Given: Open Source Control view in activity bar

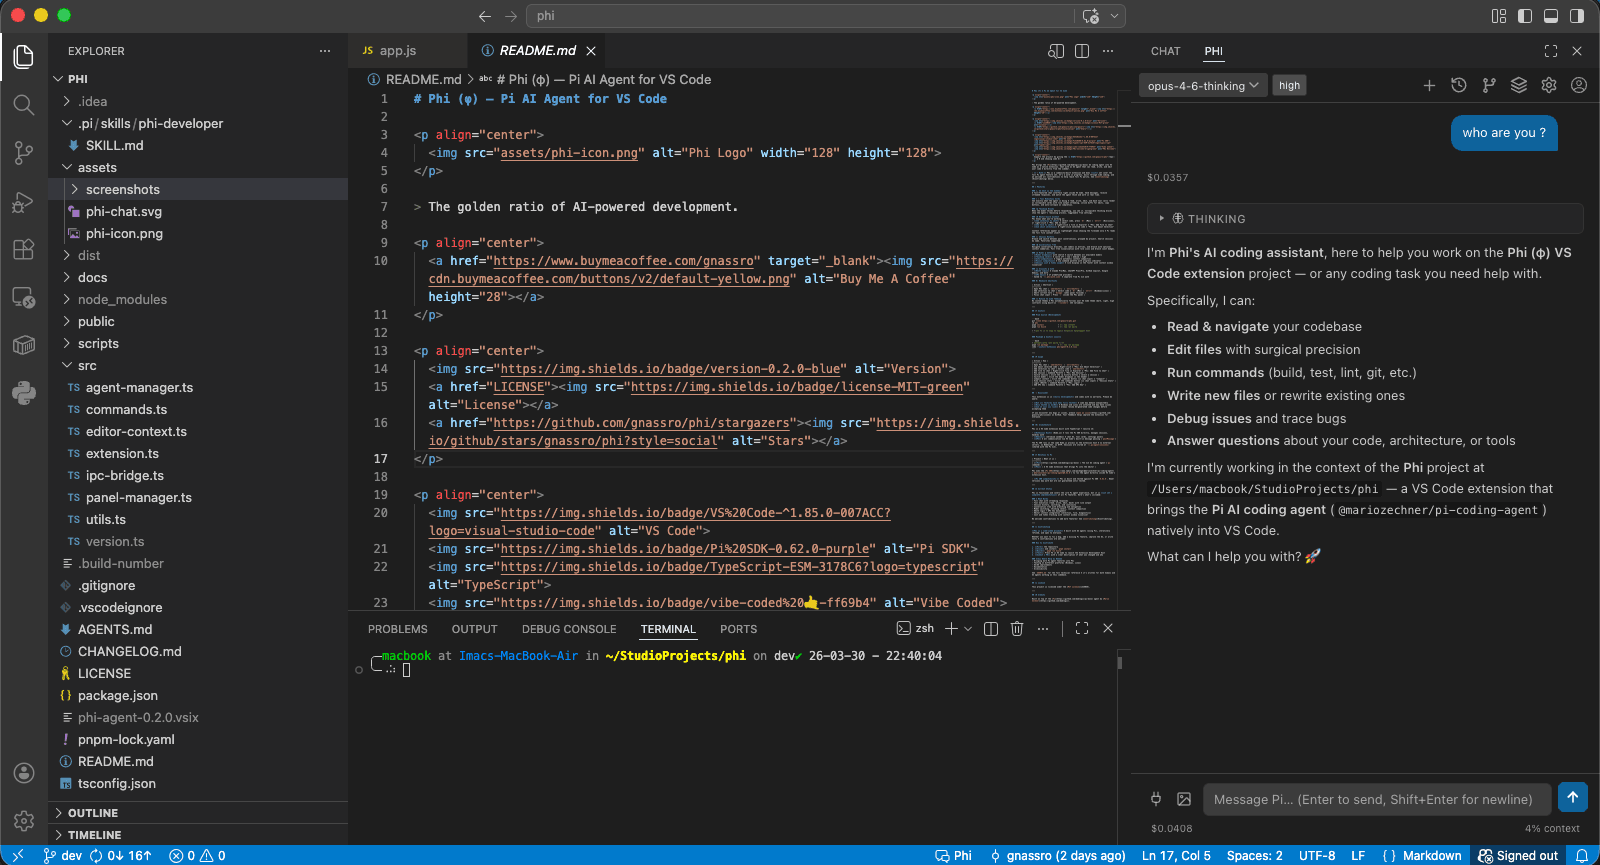Looking at the screenshot, I should 24,152.
